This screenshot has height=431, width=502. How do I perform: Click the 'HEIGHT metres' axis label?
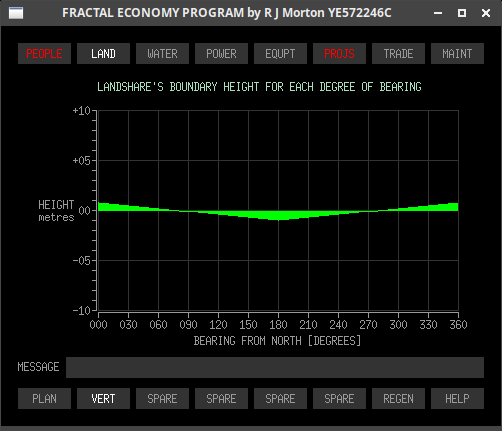click(x=56, y=211)
